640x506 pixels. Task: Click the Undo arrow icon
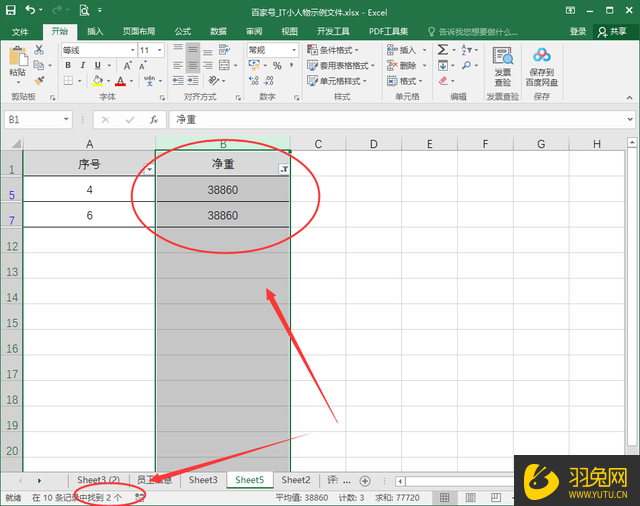point(31,10)
